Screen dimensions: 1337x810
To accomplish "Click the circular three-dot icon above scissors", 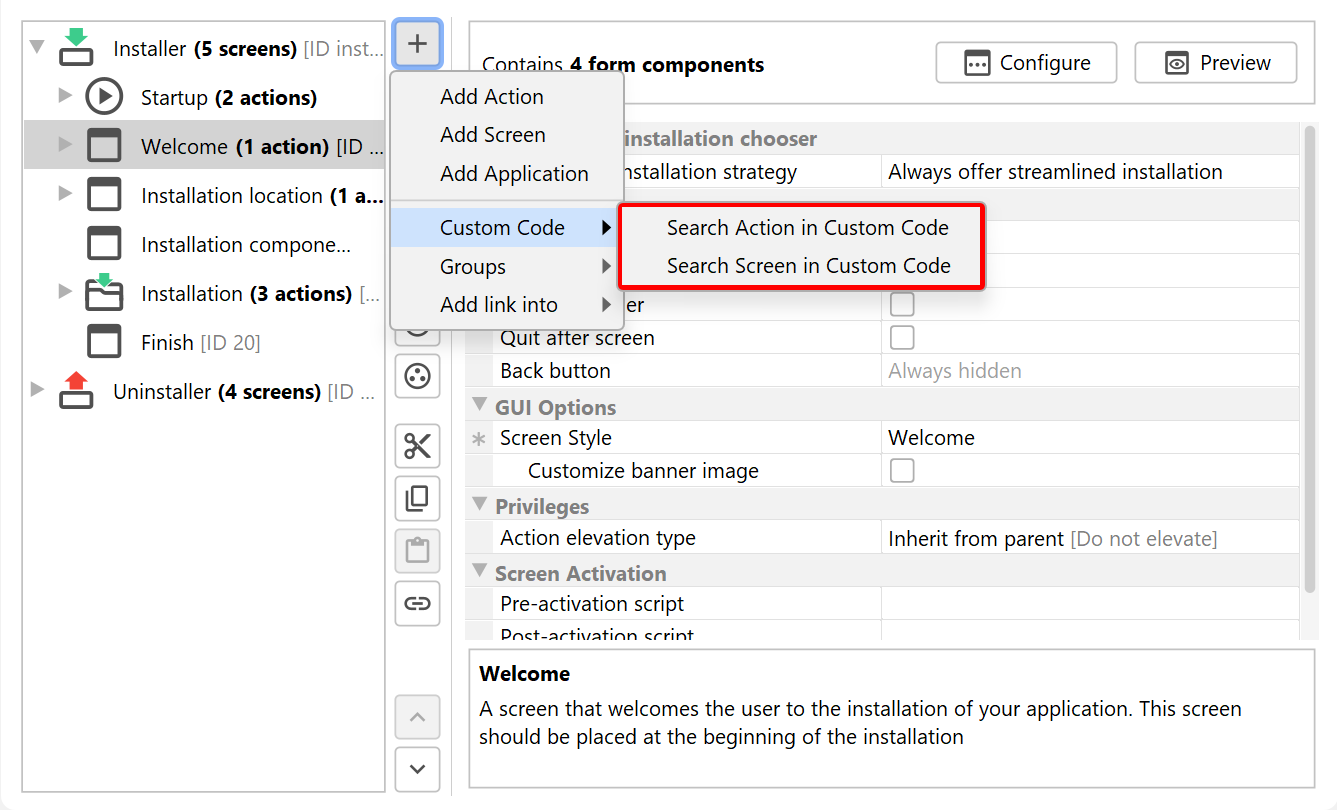I will click(417, 376).
